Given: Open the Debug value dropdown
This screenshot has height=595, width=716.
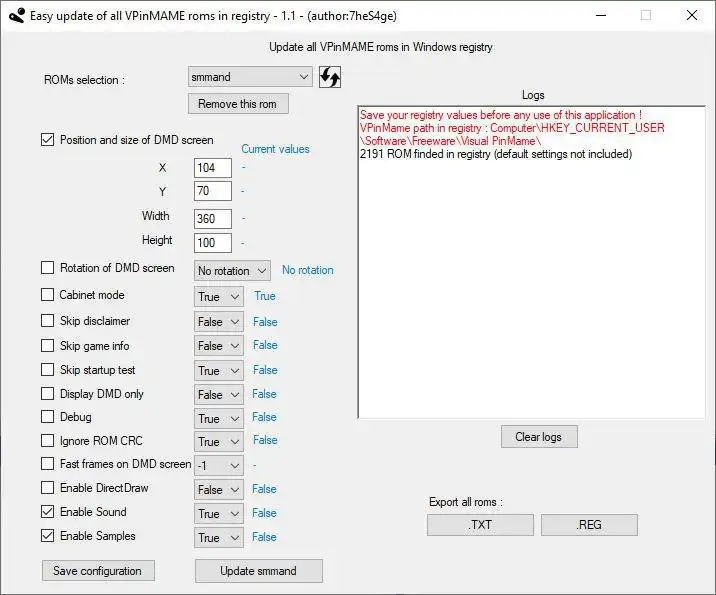Looking at the screenshot, I should tap(219, 418).
